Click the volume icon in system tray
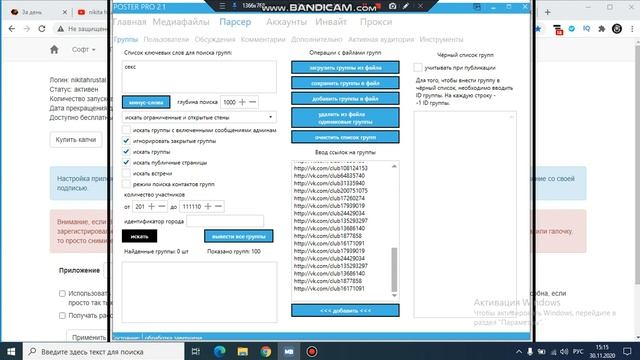This screenshot has height=360, width=640. (564, 351)
